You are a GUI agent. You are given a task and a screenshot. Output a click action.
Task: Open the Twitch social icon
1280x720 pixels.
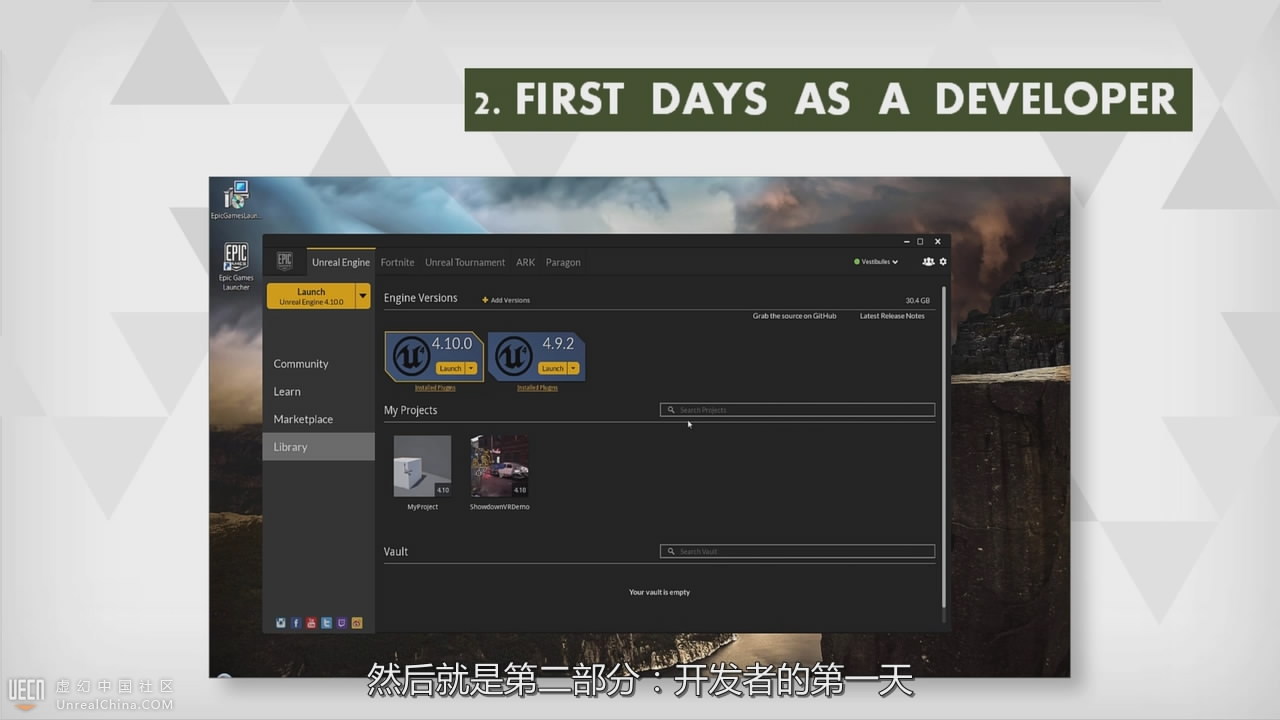coord(342,623)
